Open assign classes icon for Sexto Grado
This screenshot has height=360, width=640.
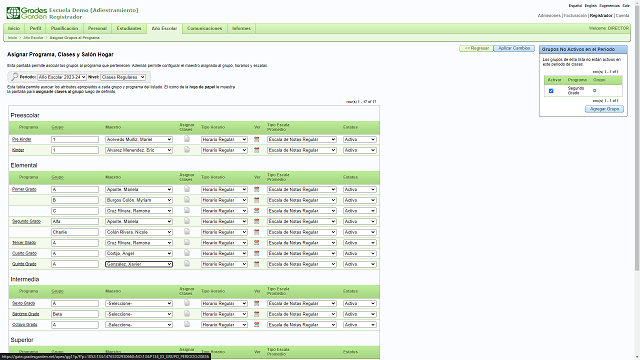(x=187, y=303)
